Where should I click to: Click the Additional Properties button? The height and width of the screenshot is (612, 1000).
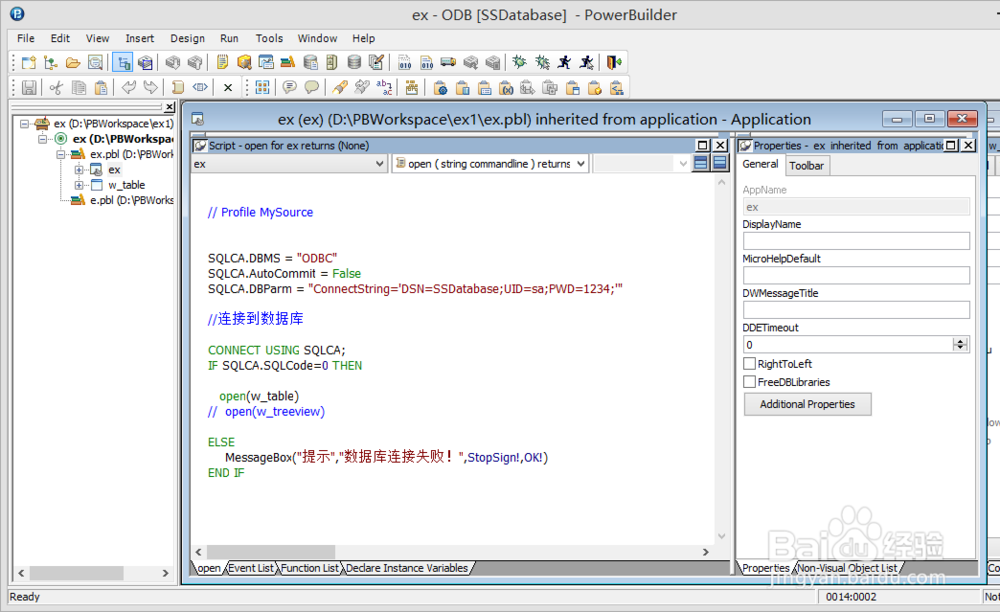click(807, 404)
